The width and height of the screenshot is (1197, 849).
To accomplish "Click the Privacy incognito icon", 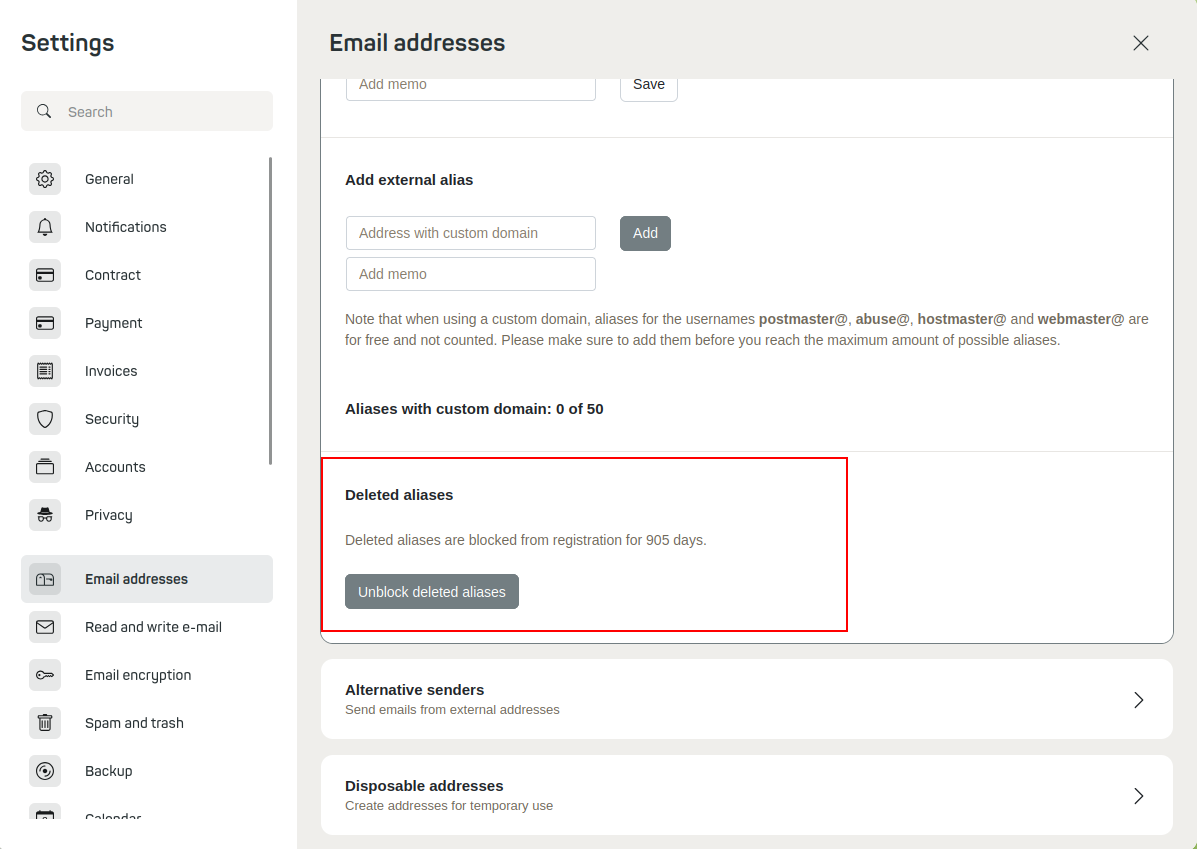I will click(x=45, y=515).
